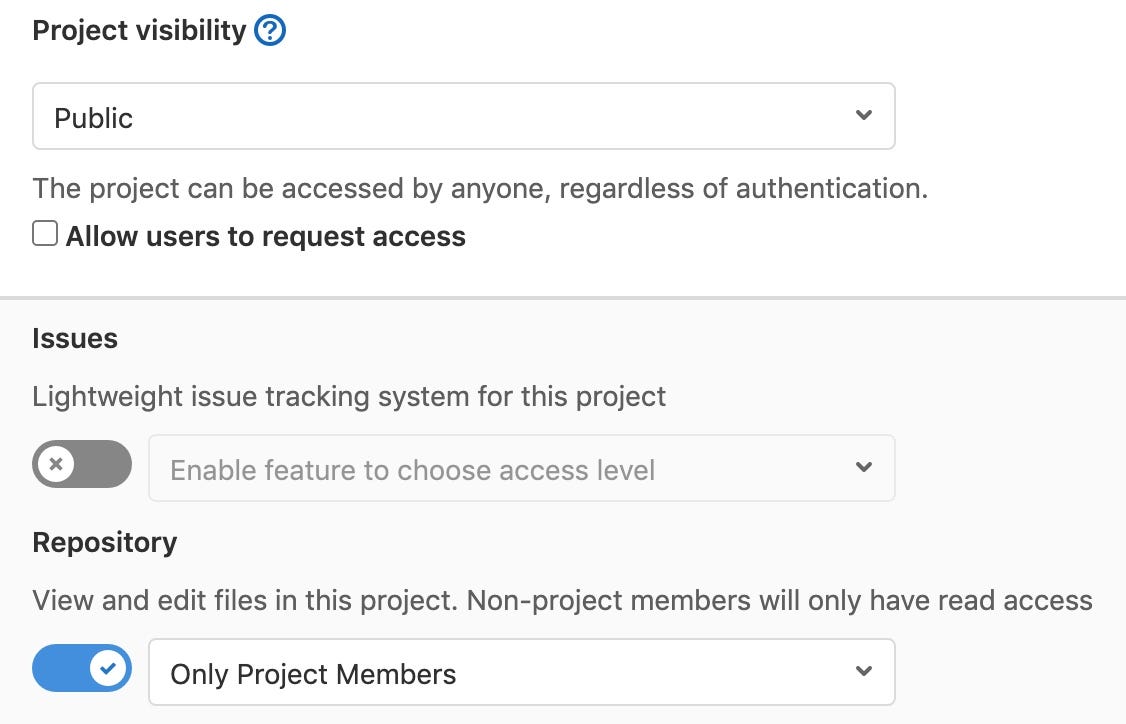The image size is (1126, 724).
Task: Click checkmark knob on Repository switch
Action: 108,668
